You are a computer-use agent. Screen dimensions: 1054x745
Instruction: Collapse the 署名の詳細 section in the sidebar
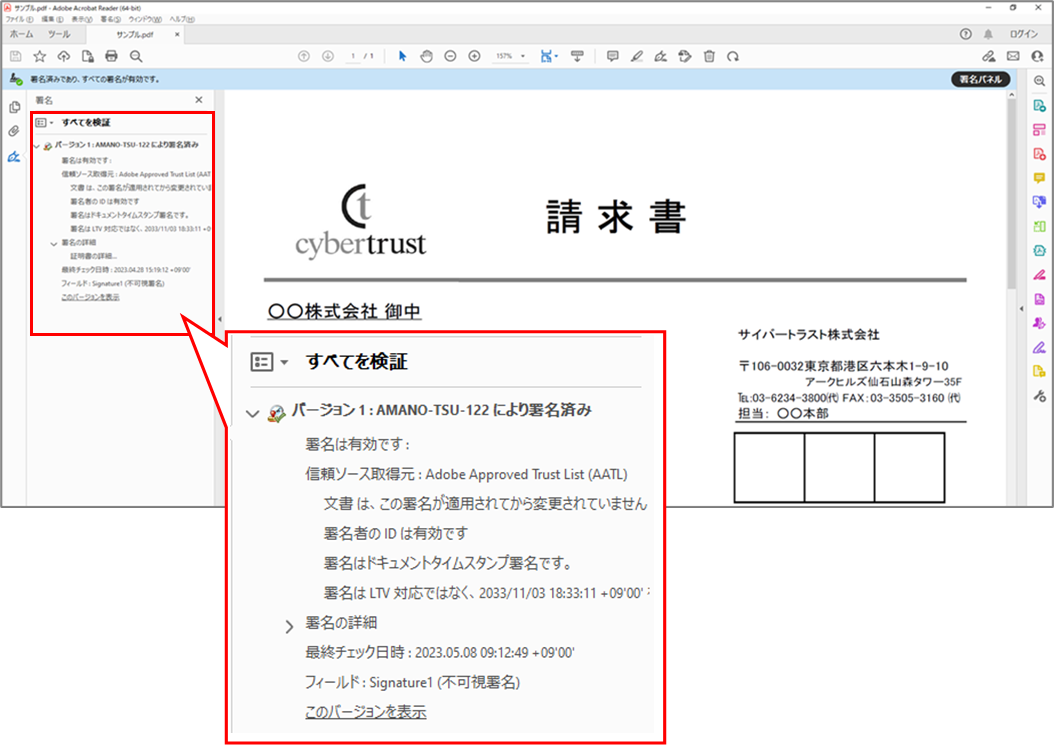click(x=54, y=243)
